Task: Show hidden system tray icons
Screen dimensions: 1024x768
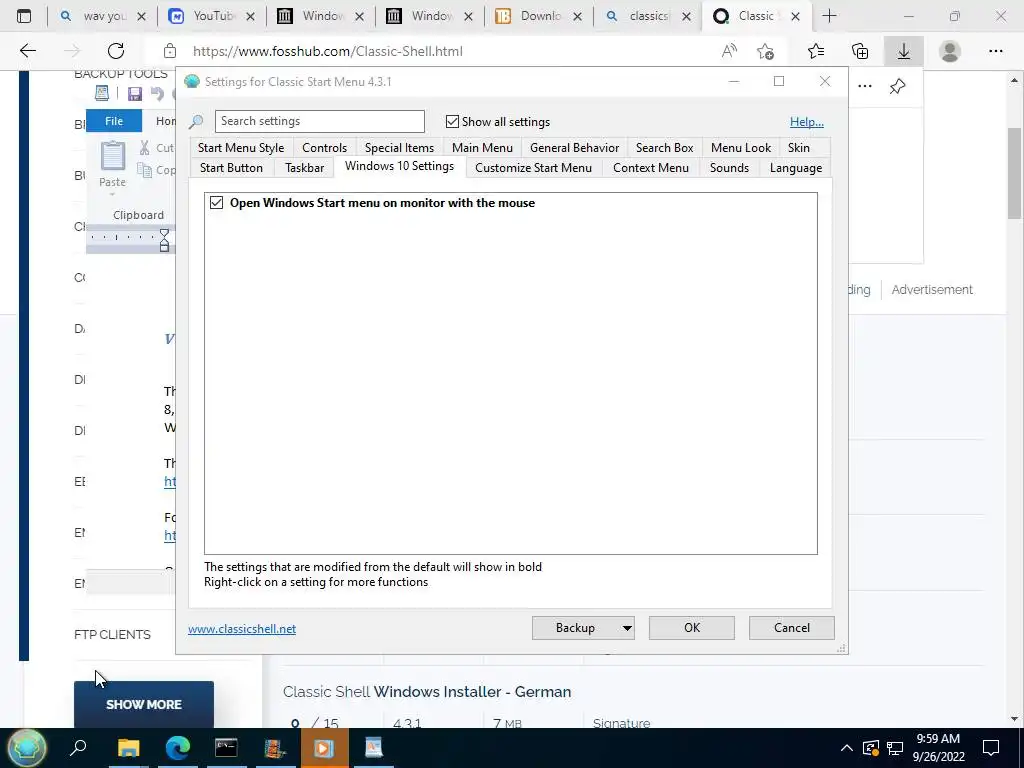Action: pos(846,748)
